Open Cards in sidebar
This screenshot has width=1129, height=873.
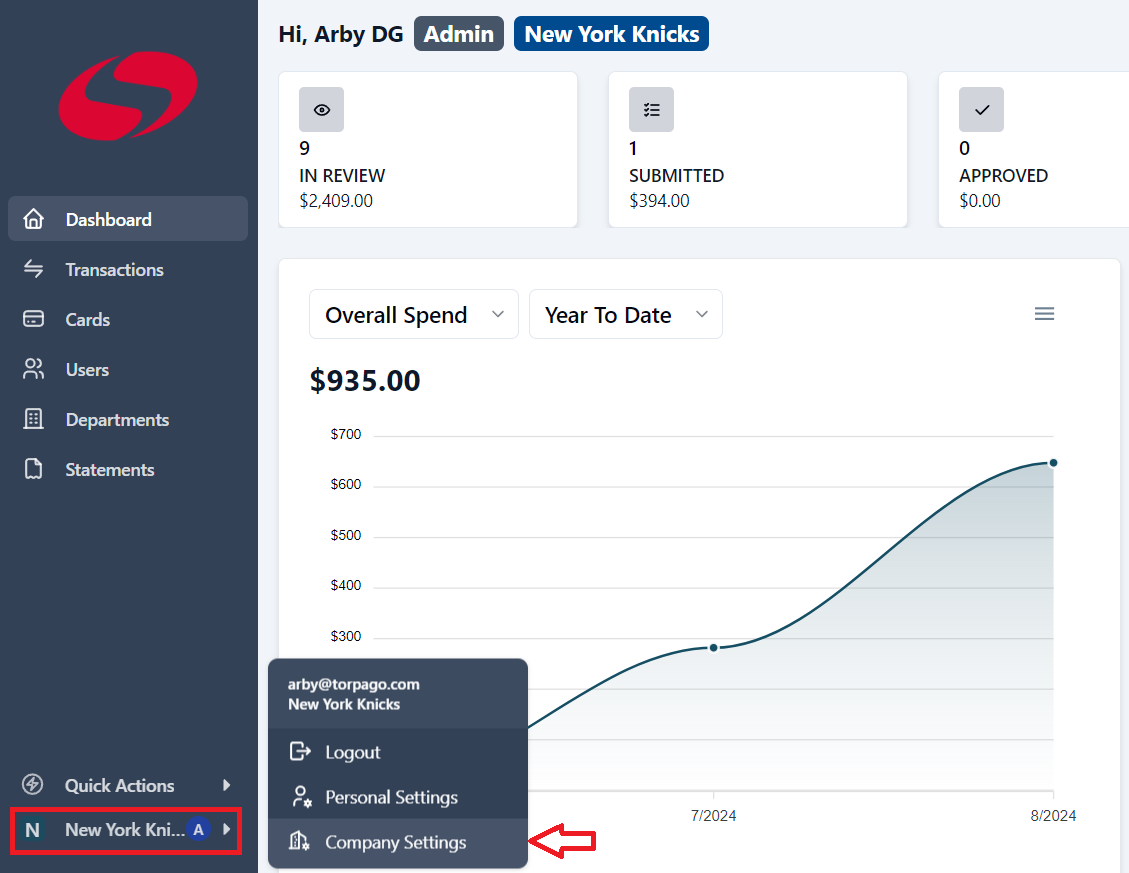coord(128,318)
